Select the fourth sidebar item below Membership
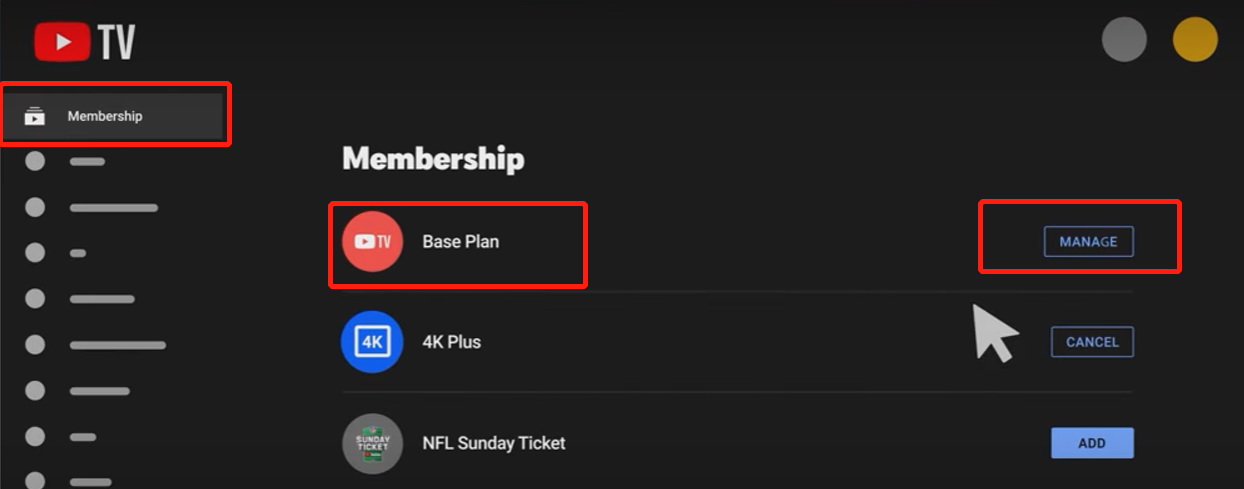The height and width of the screenshot is (489, 1244). click(101, 299)
